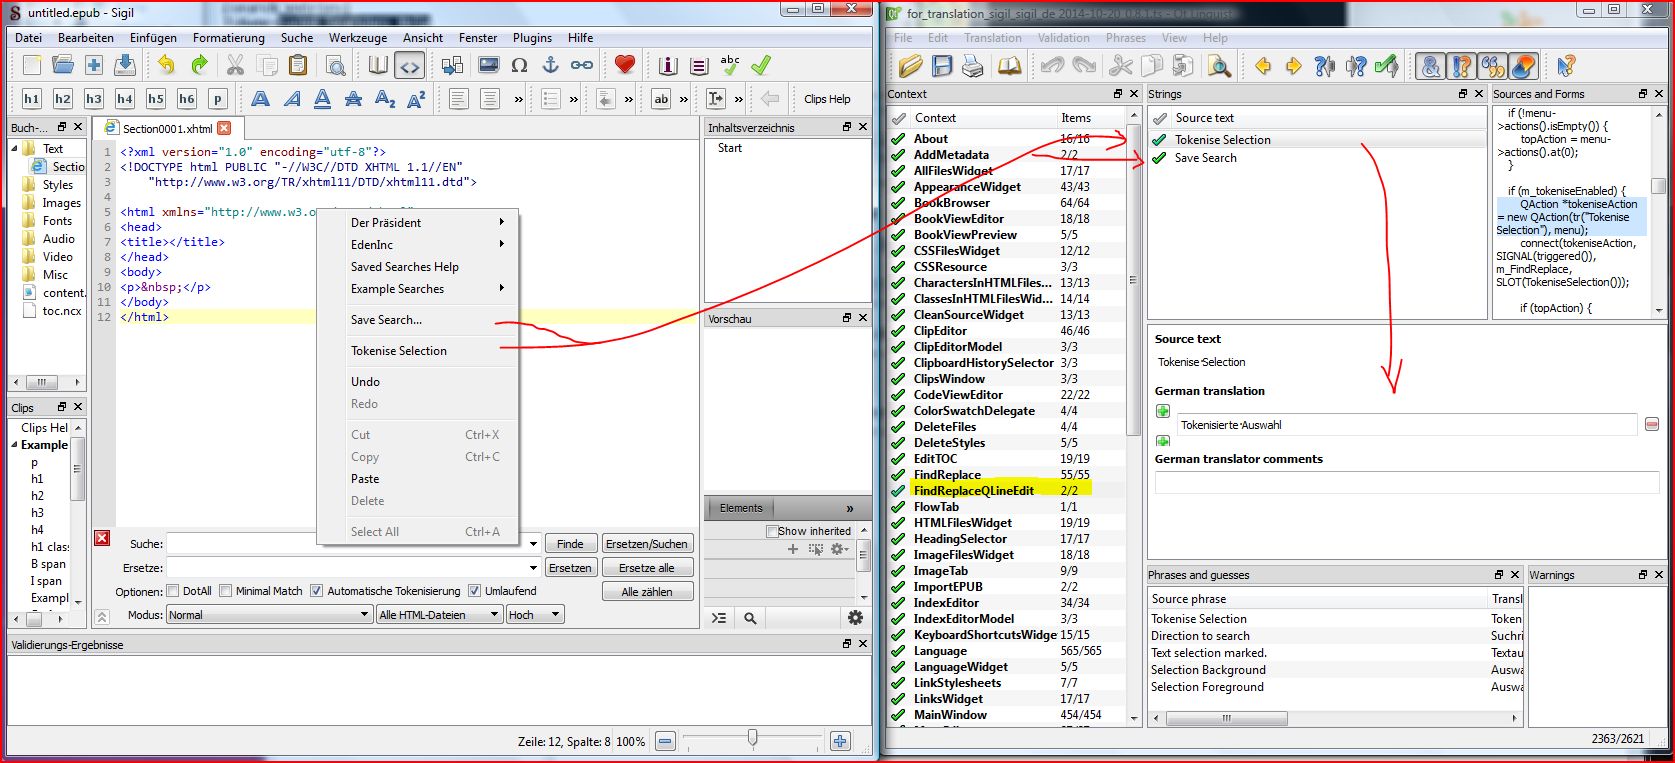Enable the DotAll option checkbox
The image size is (1675, 763).
(173, 591)
